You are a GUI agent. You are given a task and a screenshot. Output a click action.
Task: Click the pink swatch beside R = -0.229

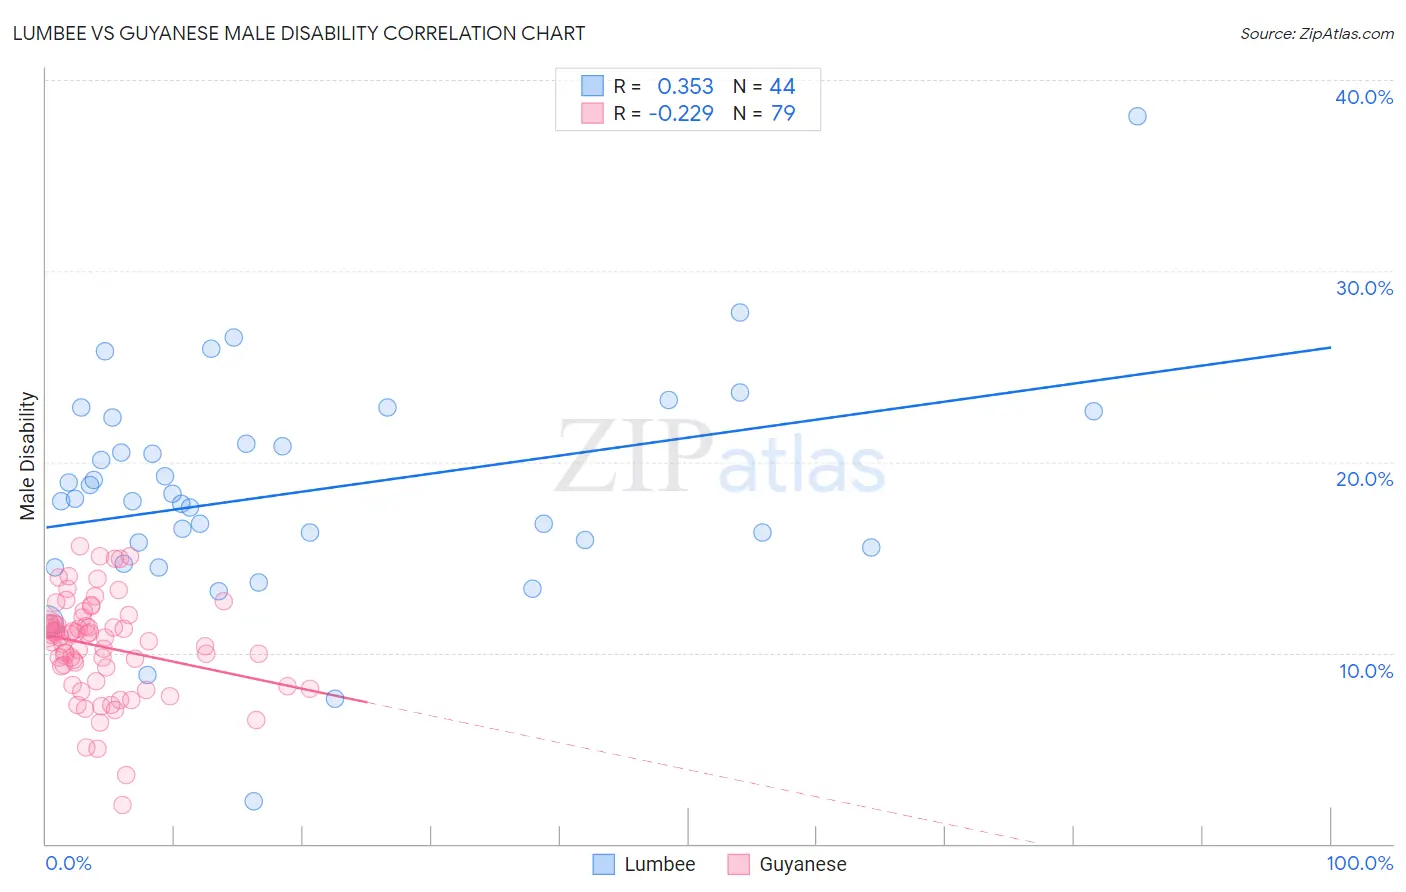pyautogui.click(x=592, y=113)
